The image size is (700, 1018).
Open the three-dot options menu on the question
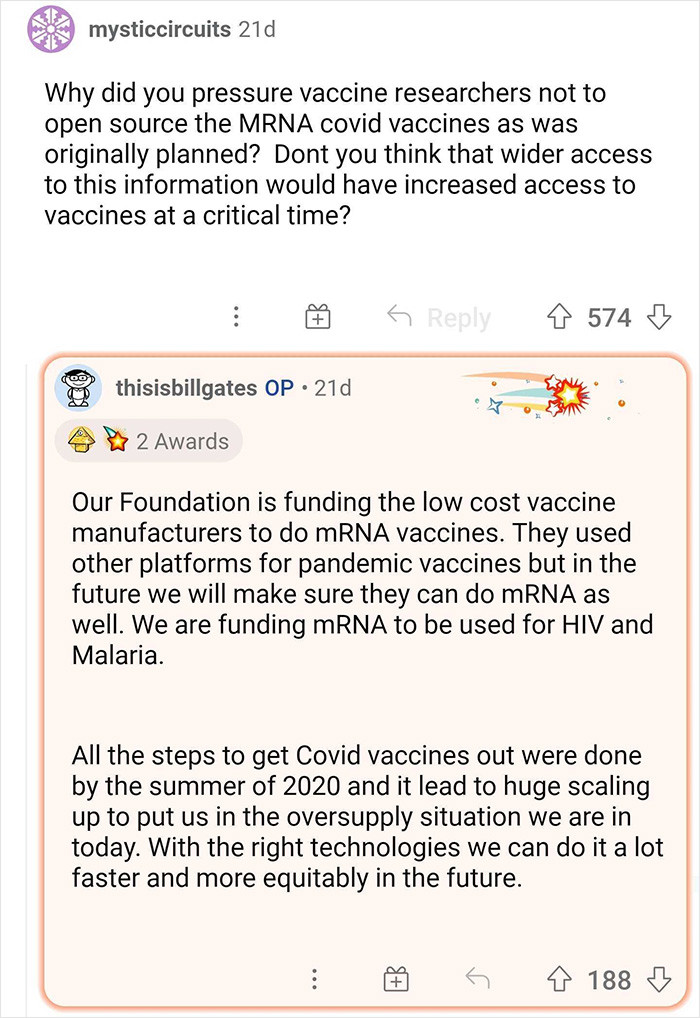(x=236, y=316)
